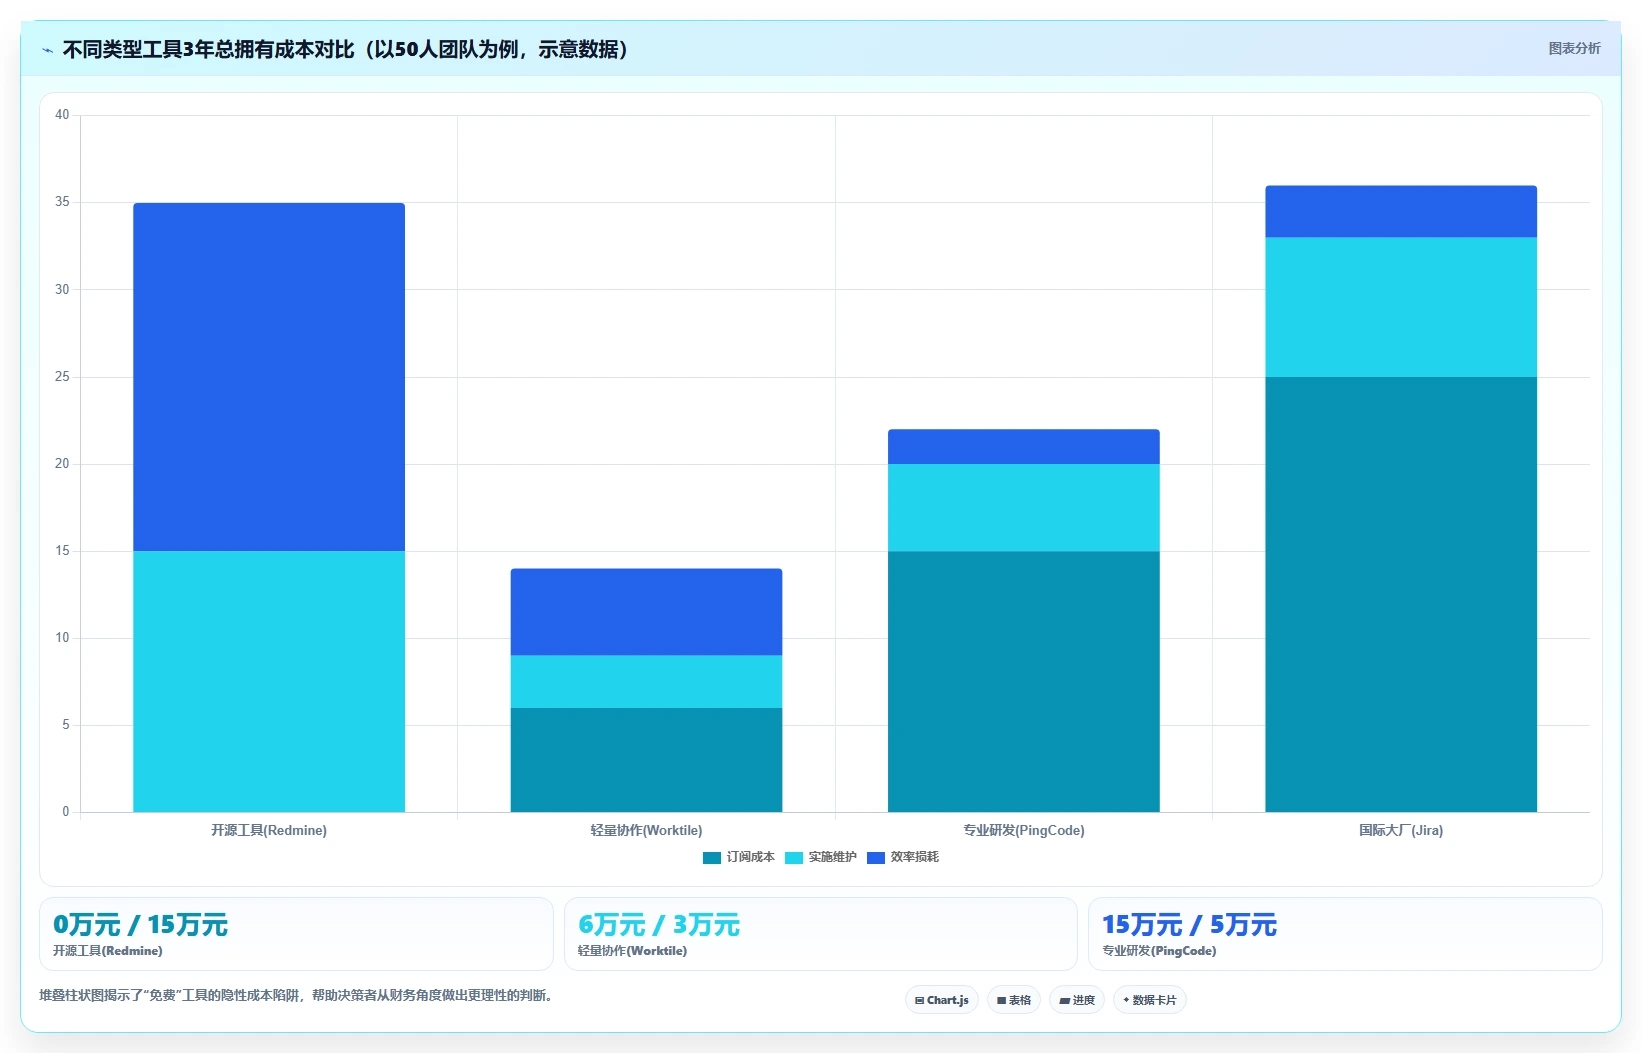
Task: Click the 国际大厂(Jira) axis label
Action: click(x=1401, y=830)
